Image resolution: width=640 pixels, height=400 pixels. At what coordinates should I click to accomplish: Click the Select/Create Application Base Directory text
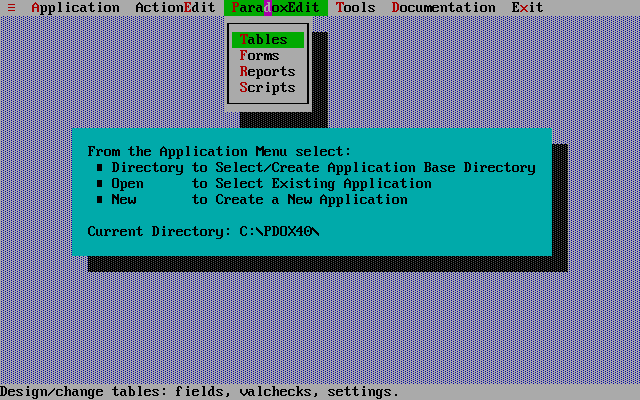[x=376, y=168]
